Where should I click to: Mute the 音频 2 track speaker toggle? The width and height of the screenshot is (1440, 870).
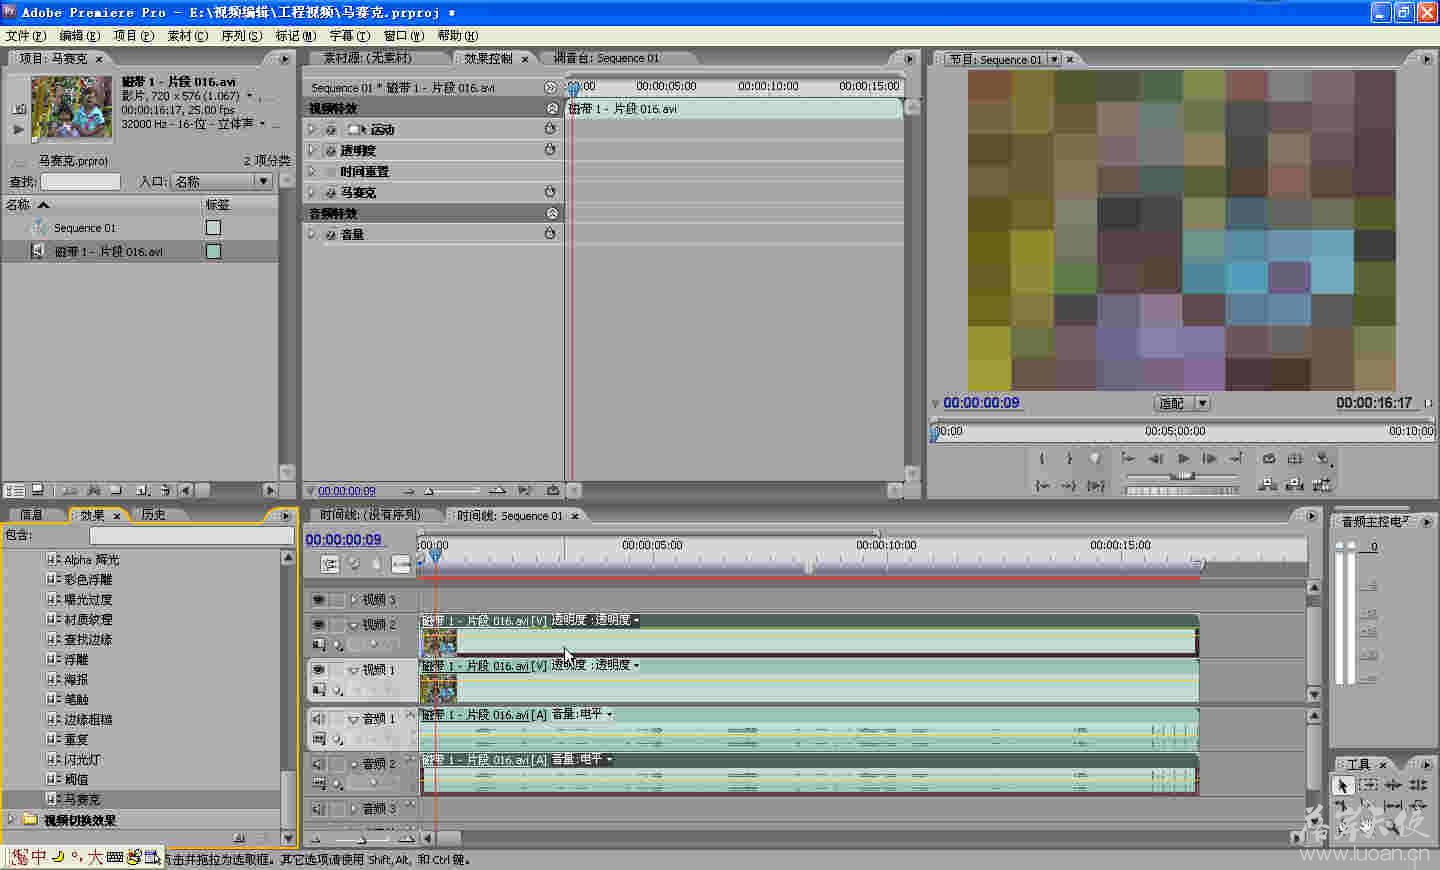(x=318, y=764)
